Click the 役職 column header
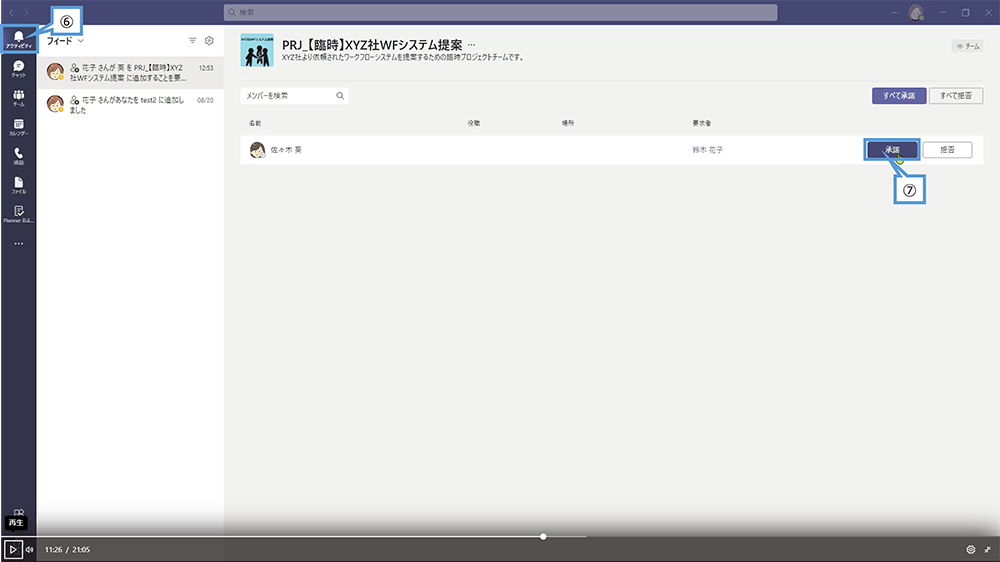The image size is (1000, 562). pos(474,123)
